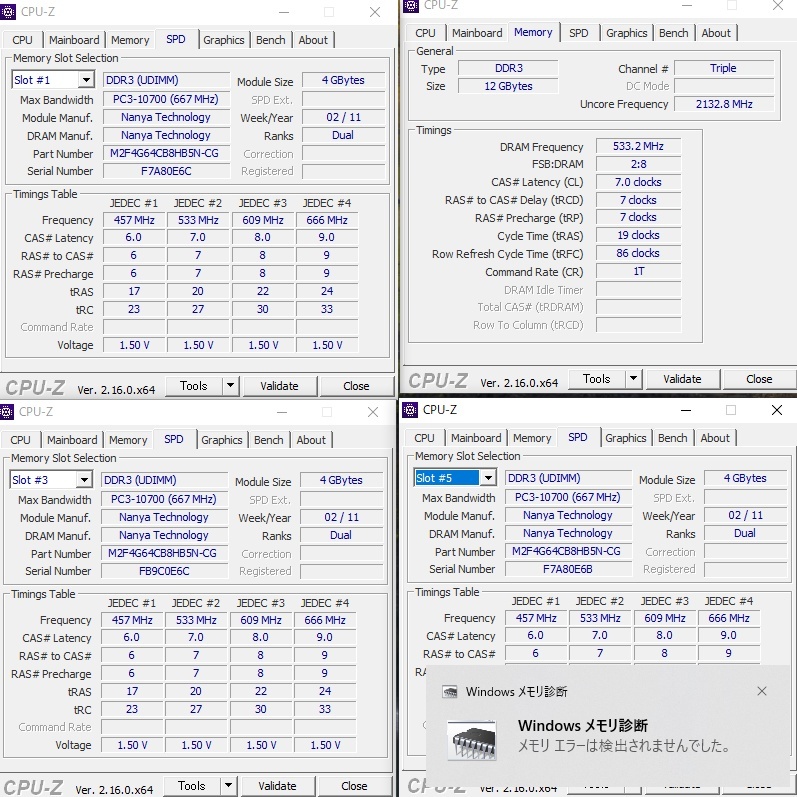The height and width of the screenshot is (797, 797).
Task: Click Validate button in Memory window
Action: 683,379
